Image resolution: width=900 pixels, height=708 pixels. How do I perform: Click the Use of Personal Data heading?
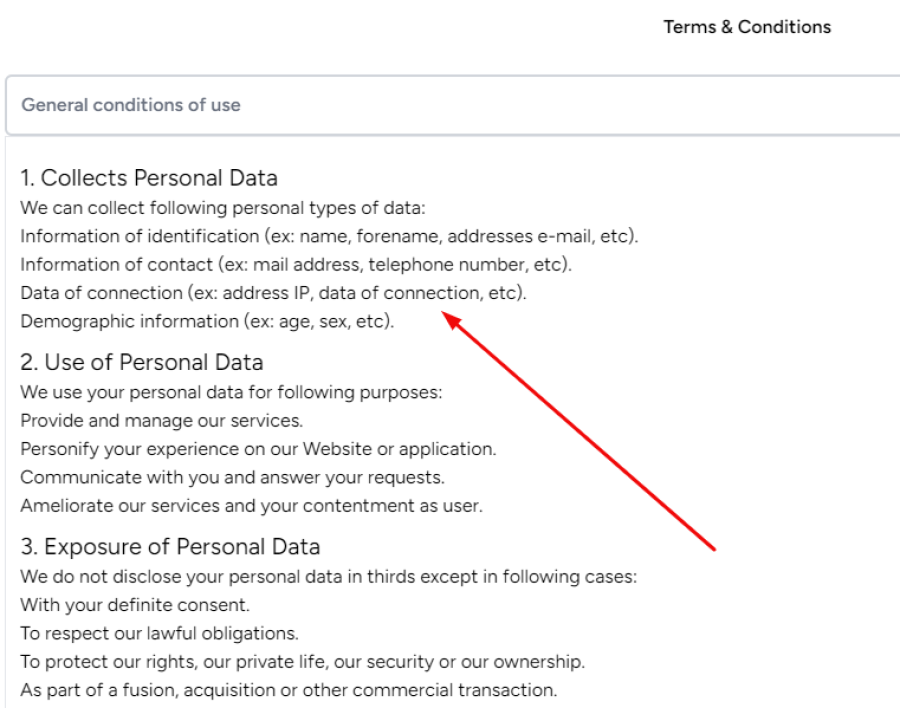pos(141,362)
